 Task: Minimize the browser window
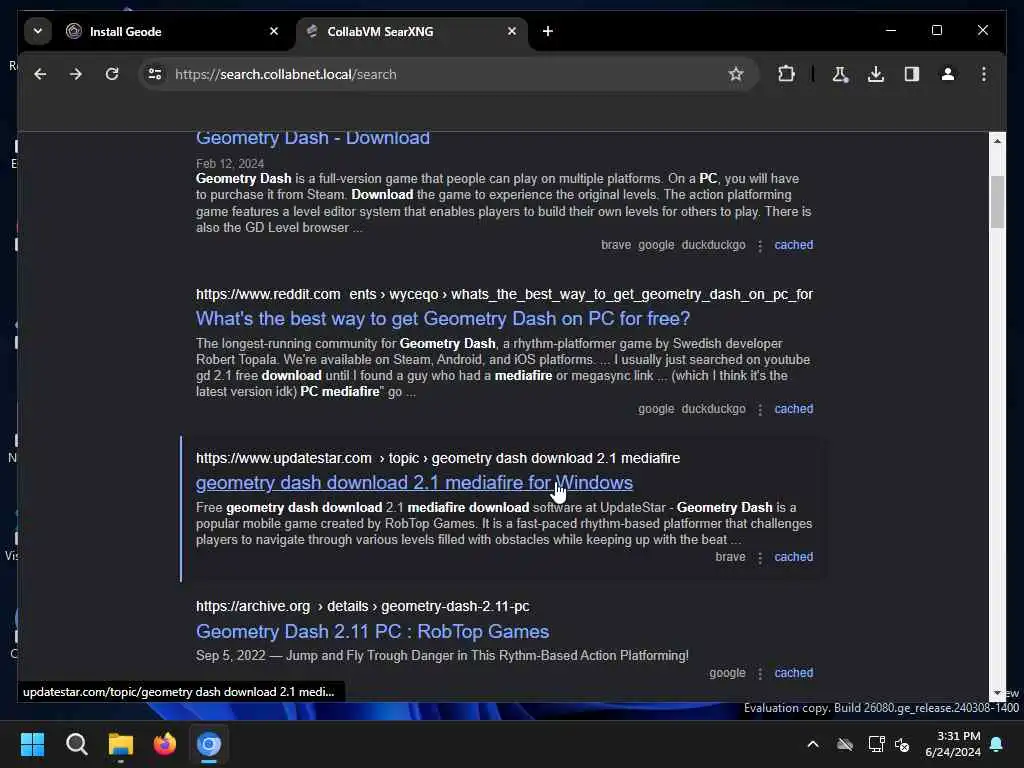891,31
